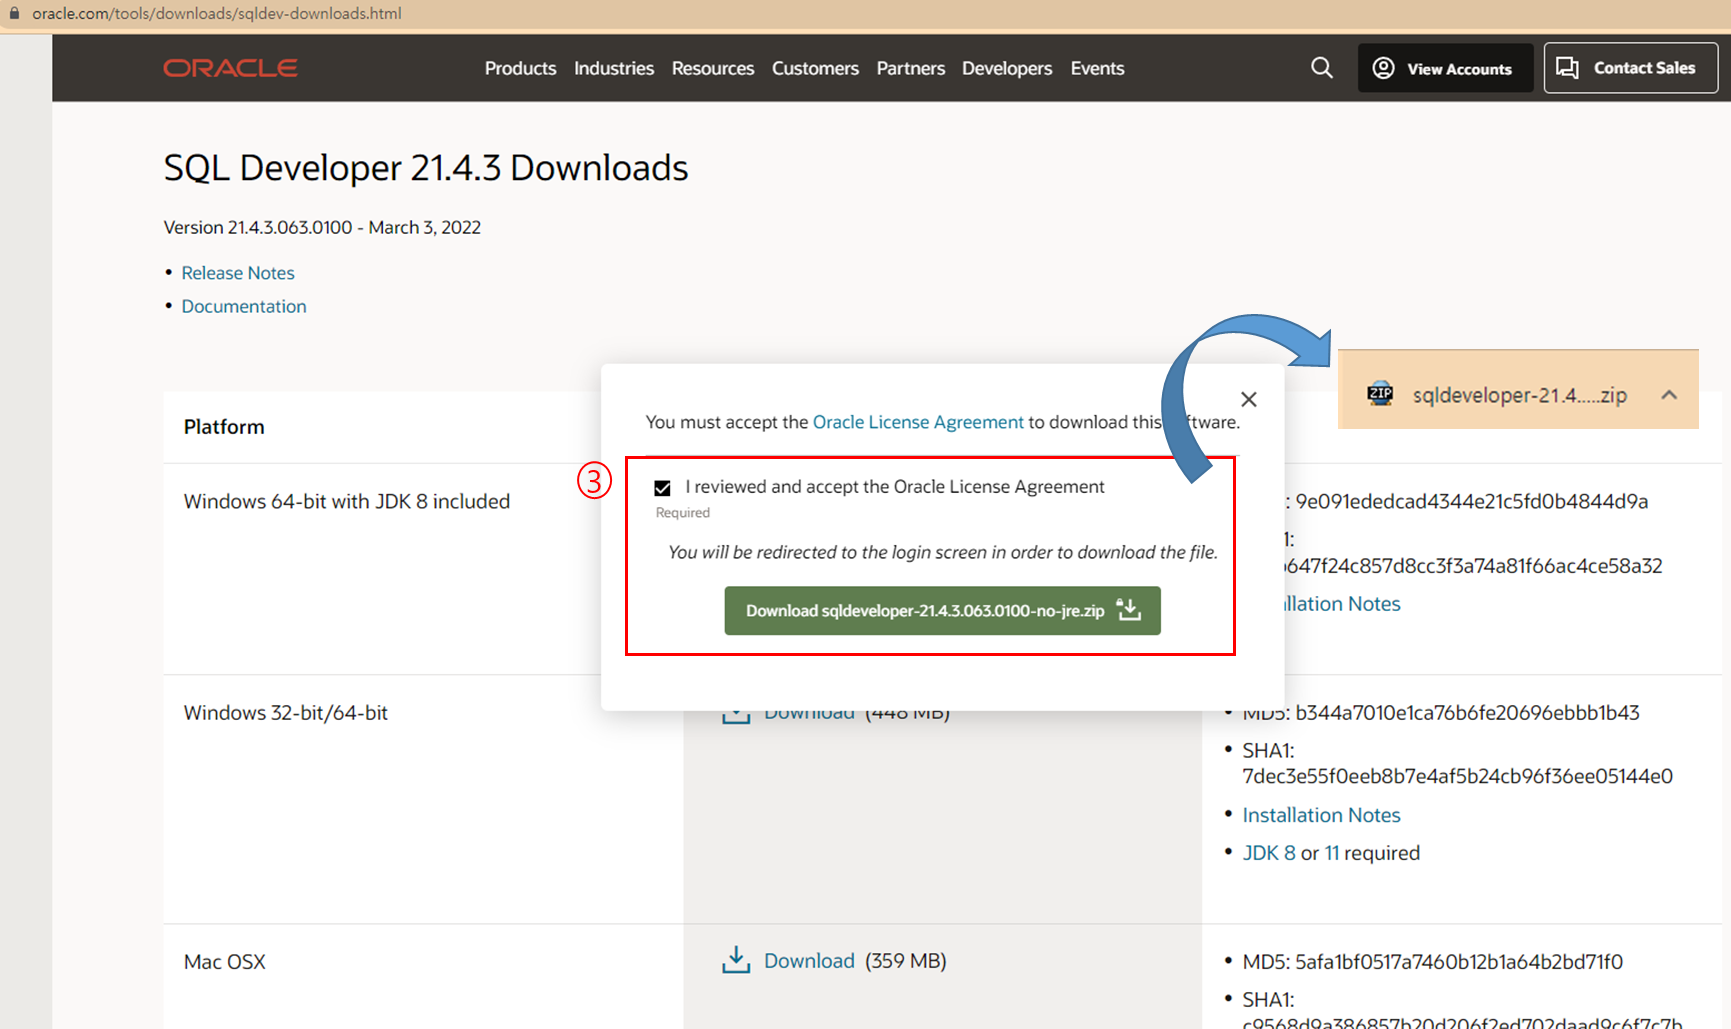1731x1029 pixels.
Task: Click the (359 MB) size text
Action: pyautogui.click(x=906, y=960)
